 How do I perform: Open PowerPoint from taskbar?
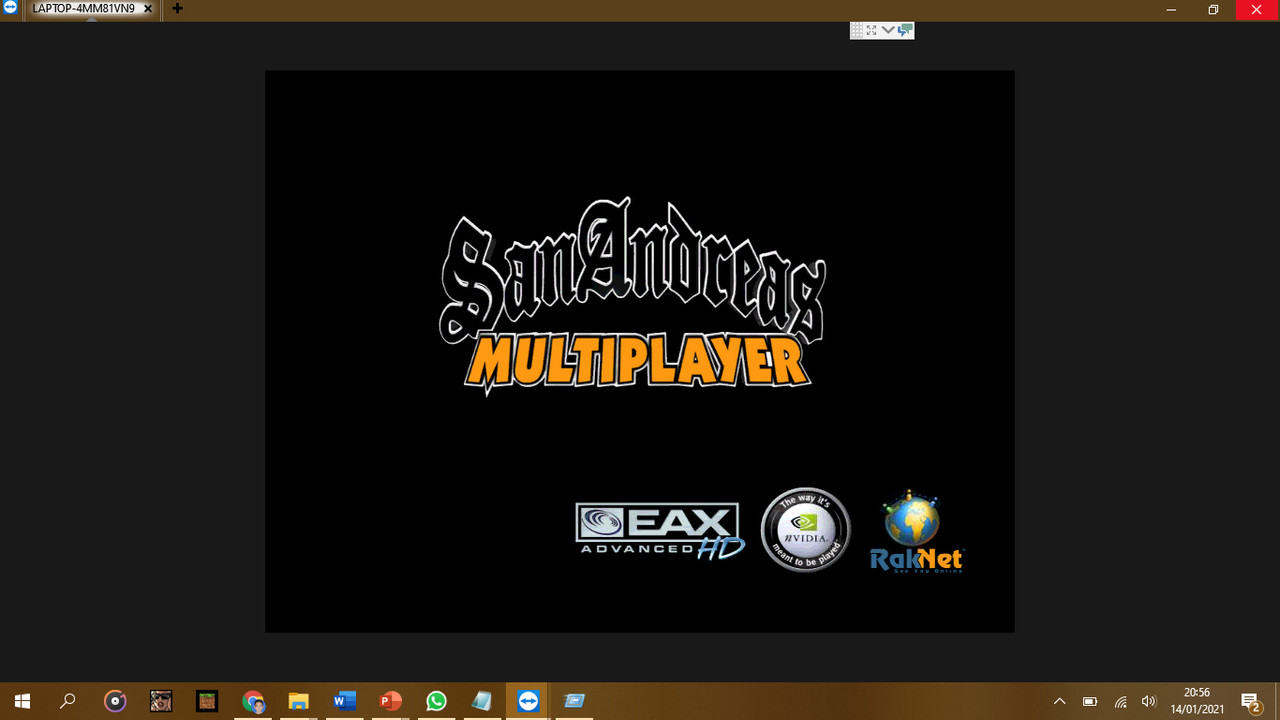pos(390,701)
